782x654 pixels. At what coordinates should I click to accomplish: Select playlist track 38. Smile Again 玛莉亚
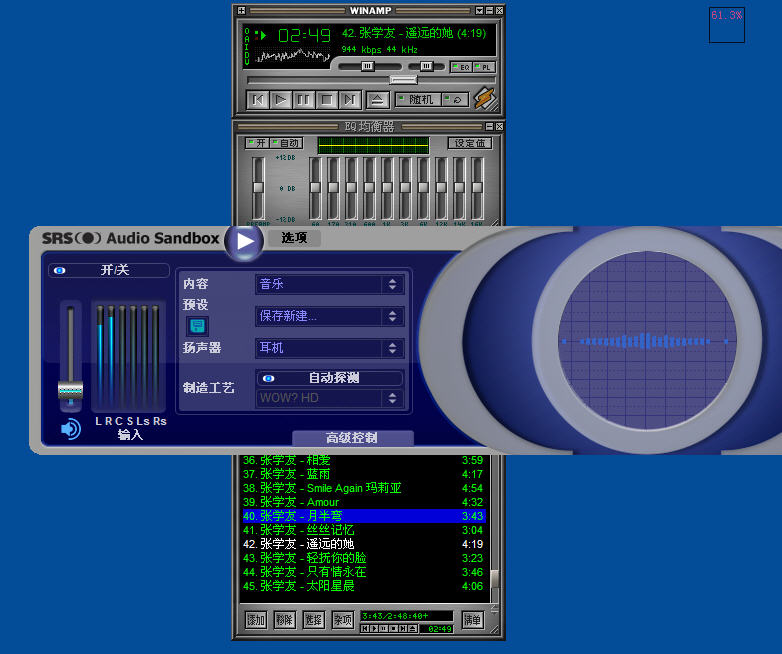tap(363, 488)
